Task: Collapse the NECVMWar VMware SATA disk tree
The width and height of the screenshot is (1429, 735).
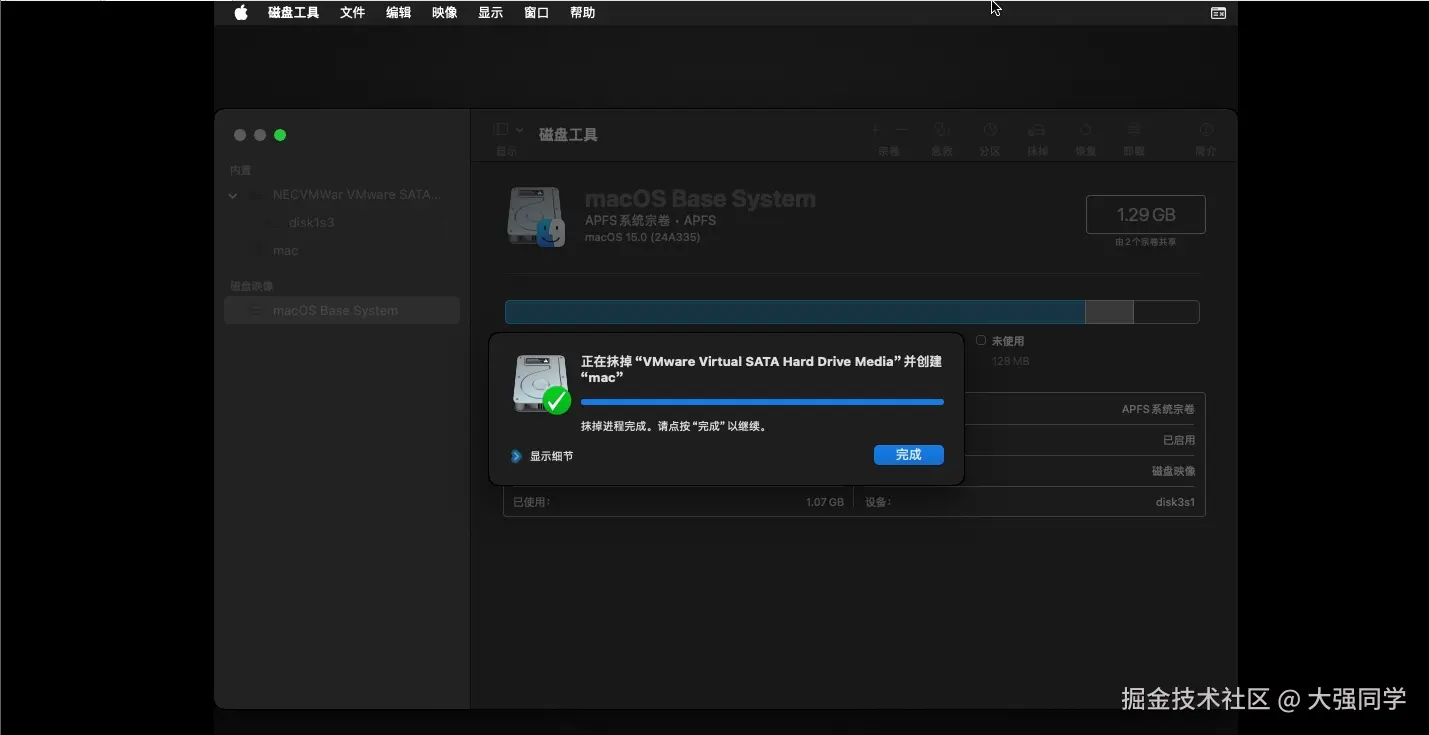Action: (x=233, y=196)
